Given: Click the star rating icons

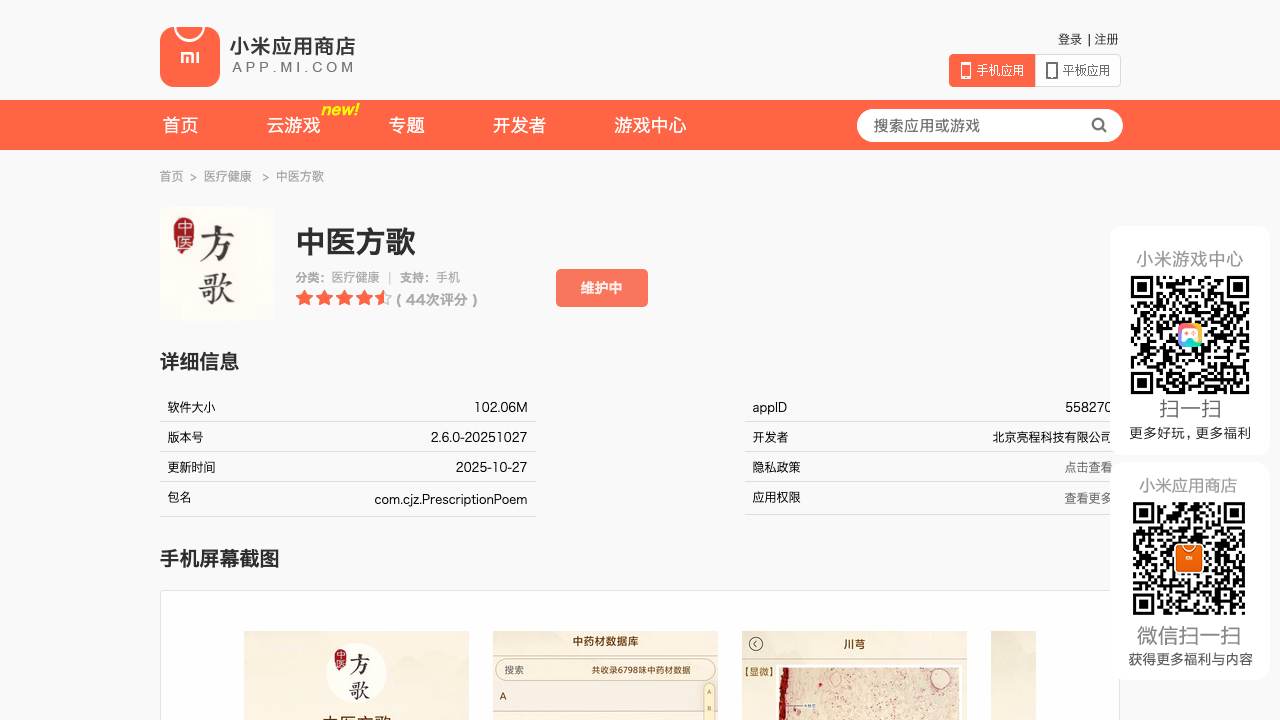Looking at the screenshot, I should (x=343, y=298).
